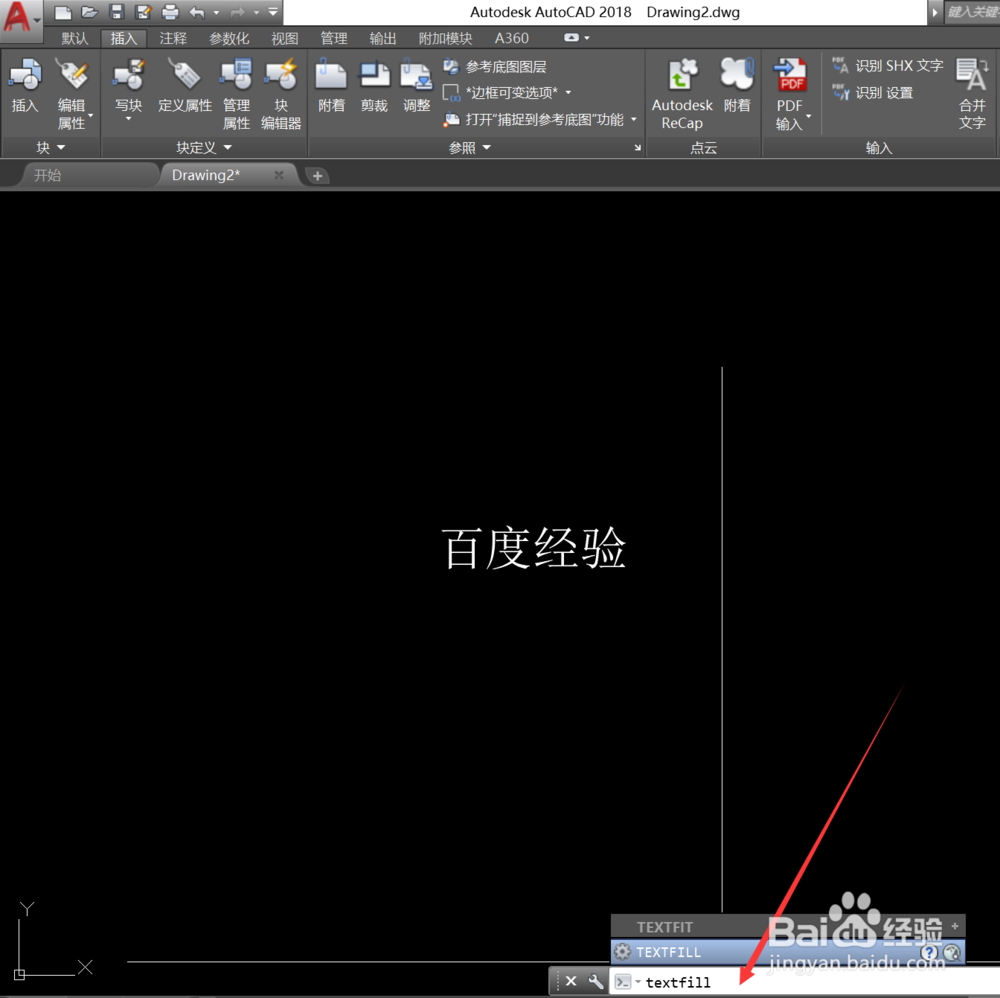Switch to the A360 ribbon tab

coord(511,38)
